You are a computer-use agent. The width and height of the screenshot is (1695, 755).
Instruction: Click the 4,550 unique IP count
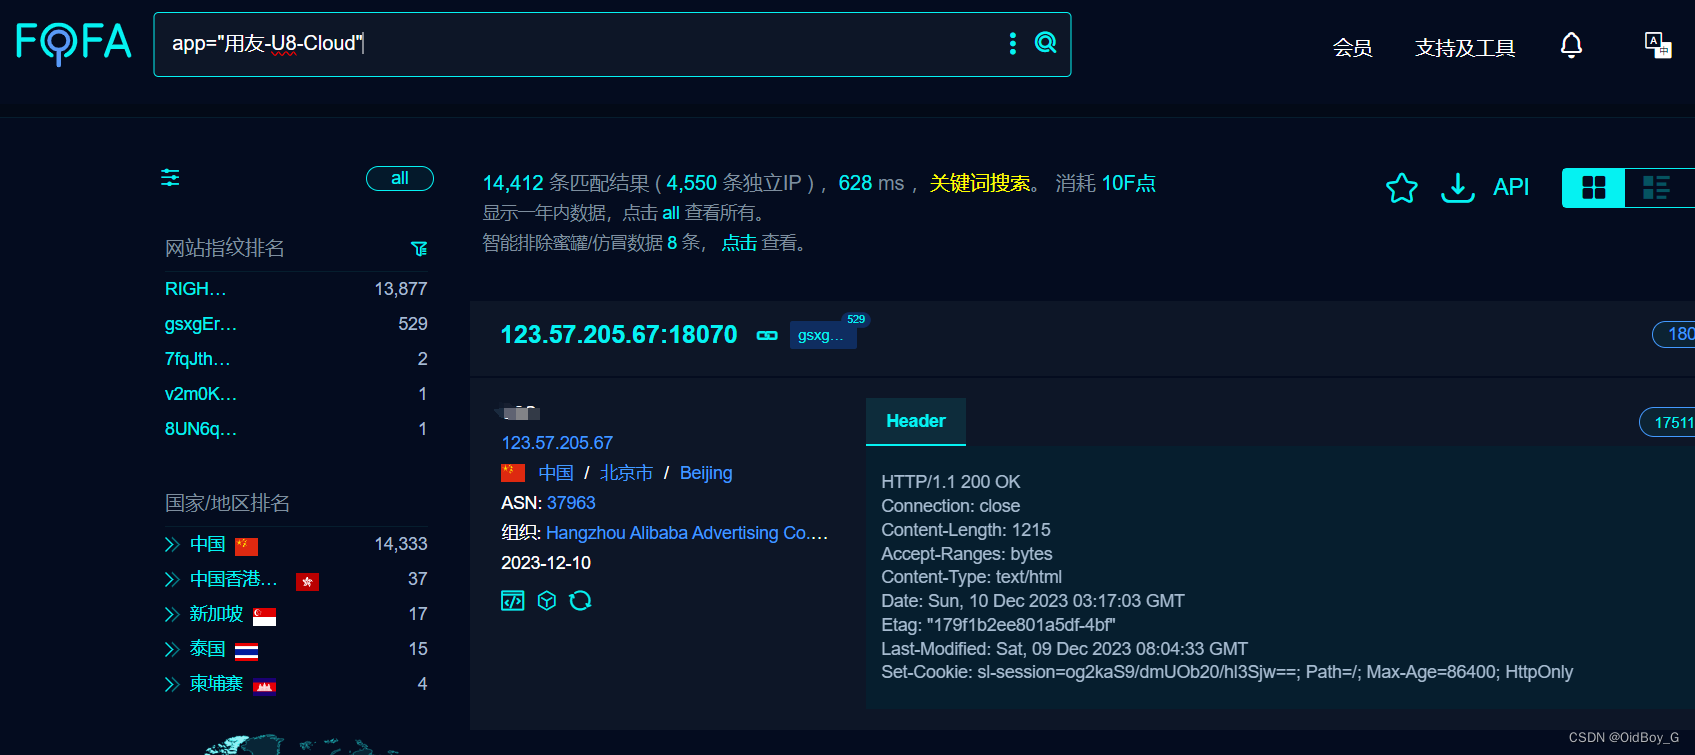692,183
